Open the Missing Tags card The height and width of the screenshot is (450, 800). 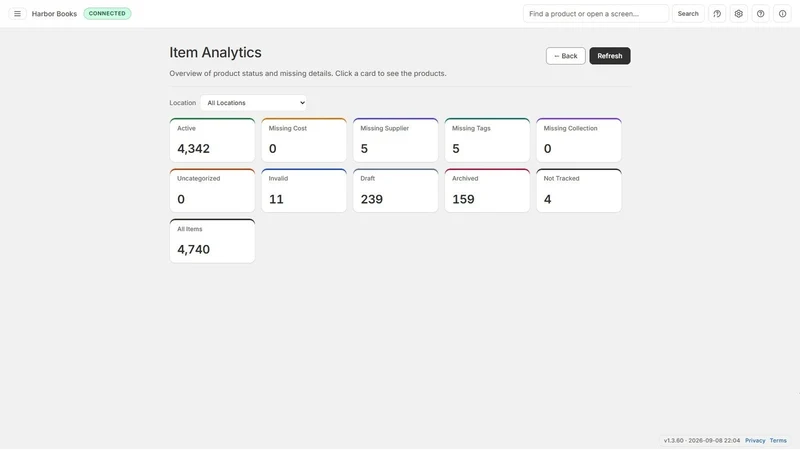pos(487,140)
